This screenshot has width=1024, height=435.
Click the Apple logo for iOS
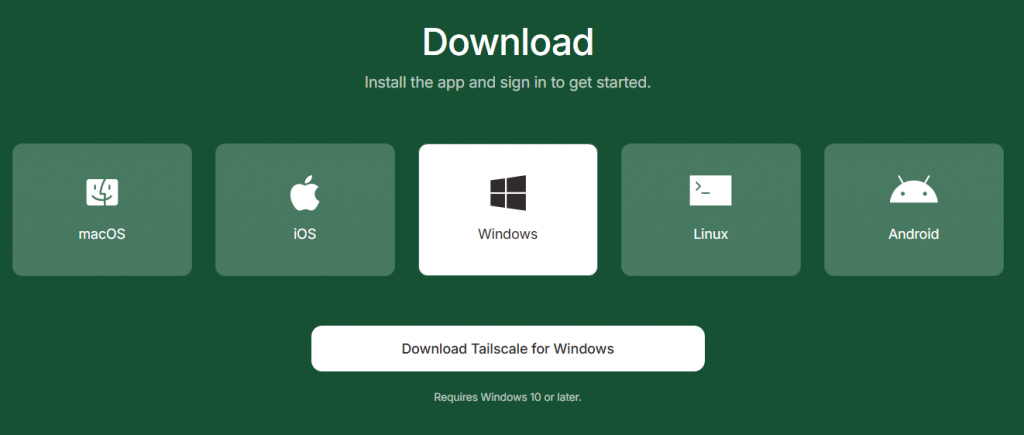pyautogui.click(x=305, y=193)
